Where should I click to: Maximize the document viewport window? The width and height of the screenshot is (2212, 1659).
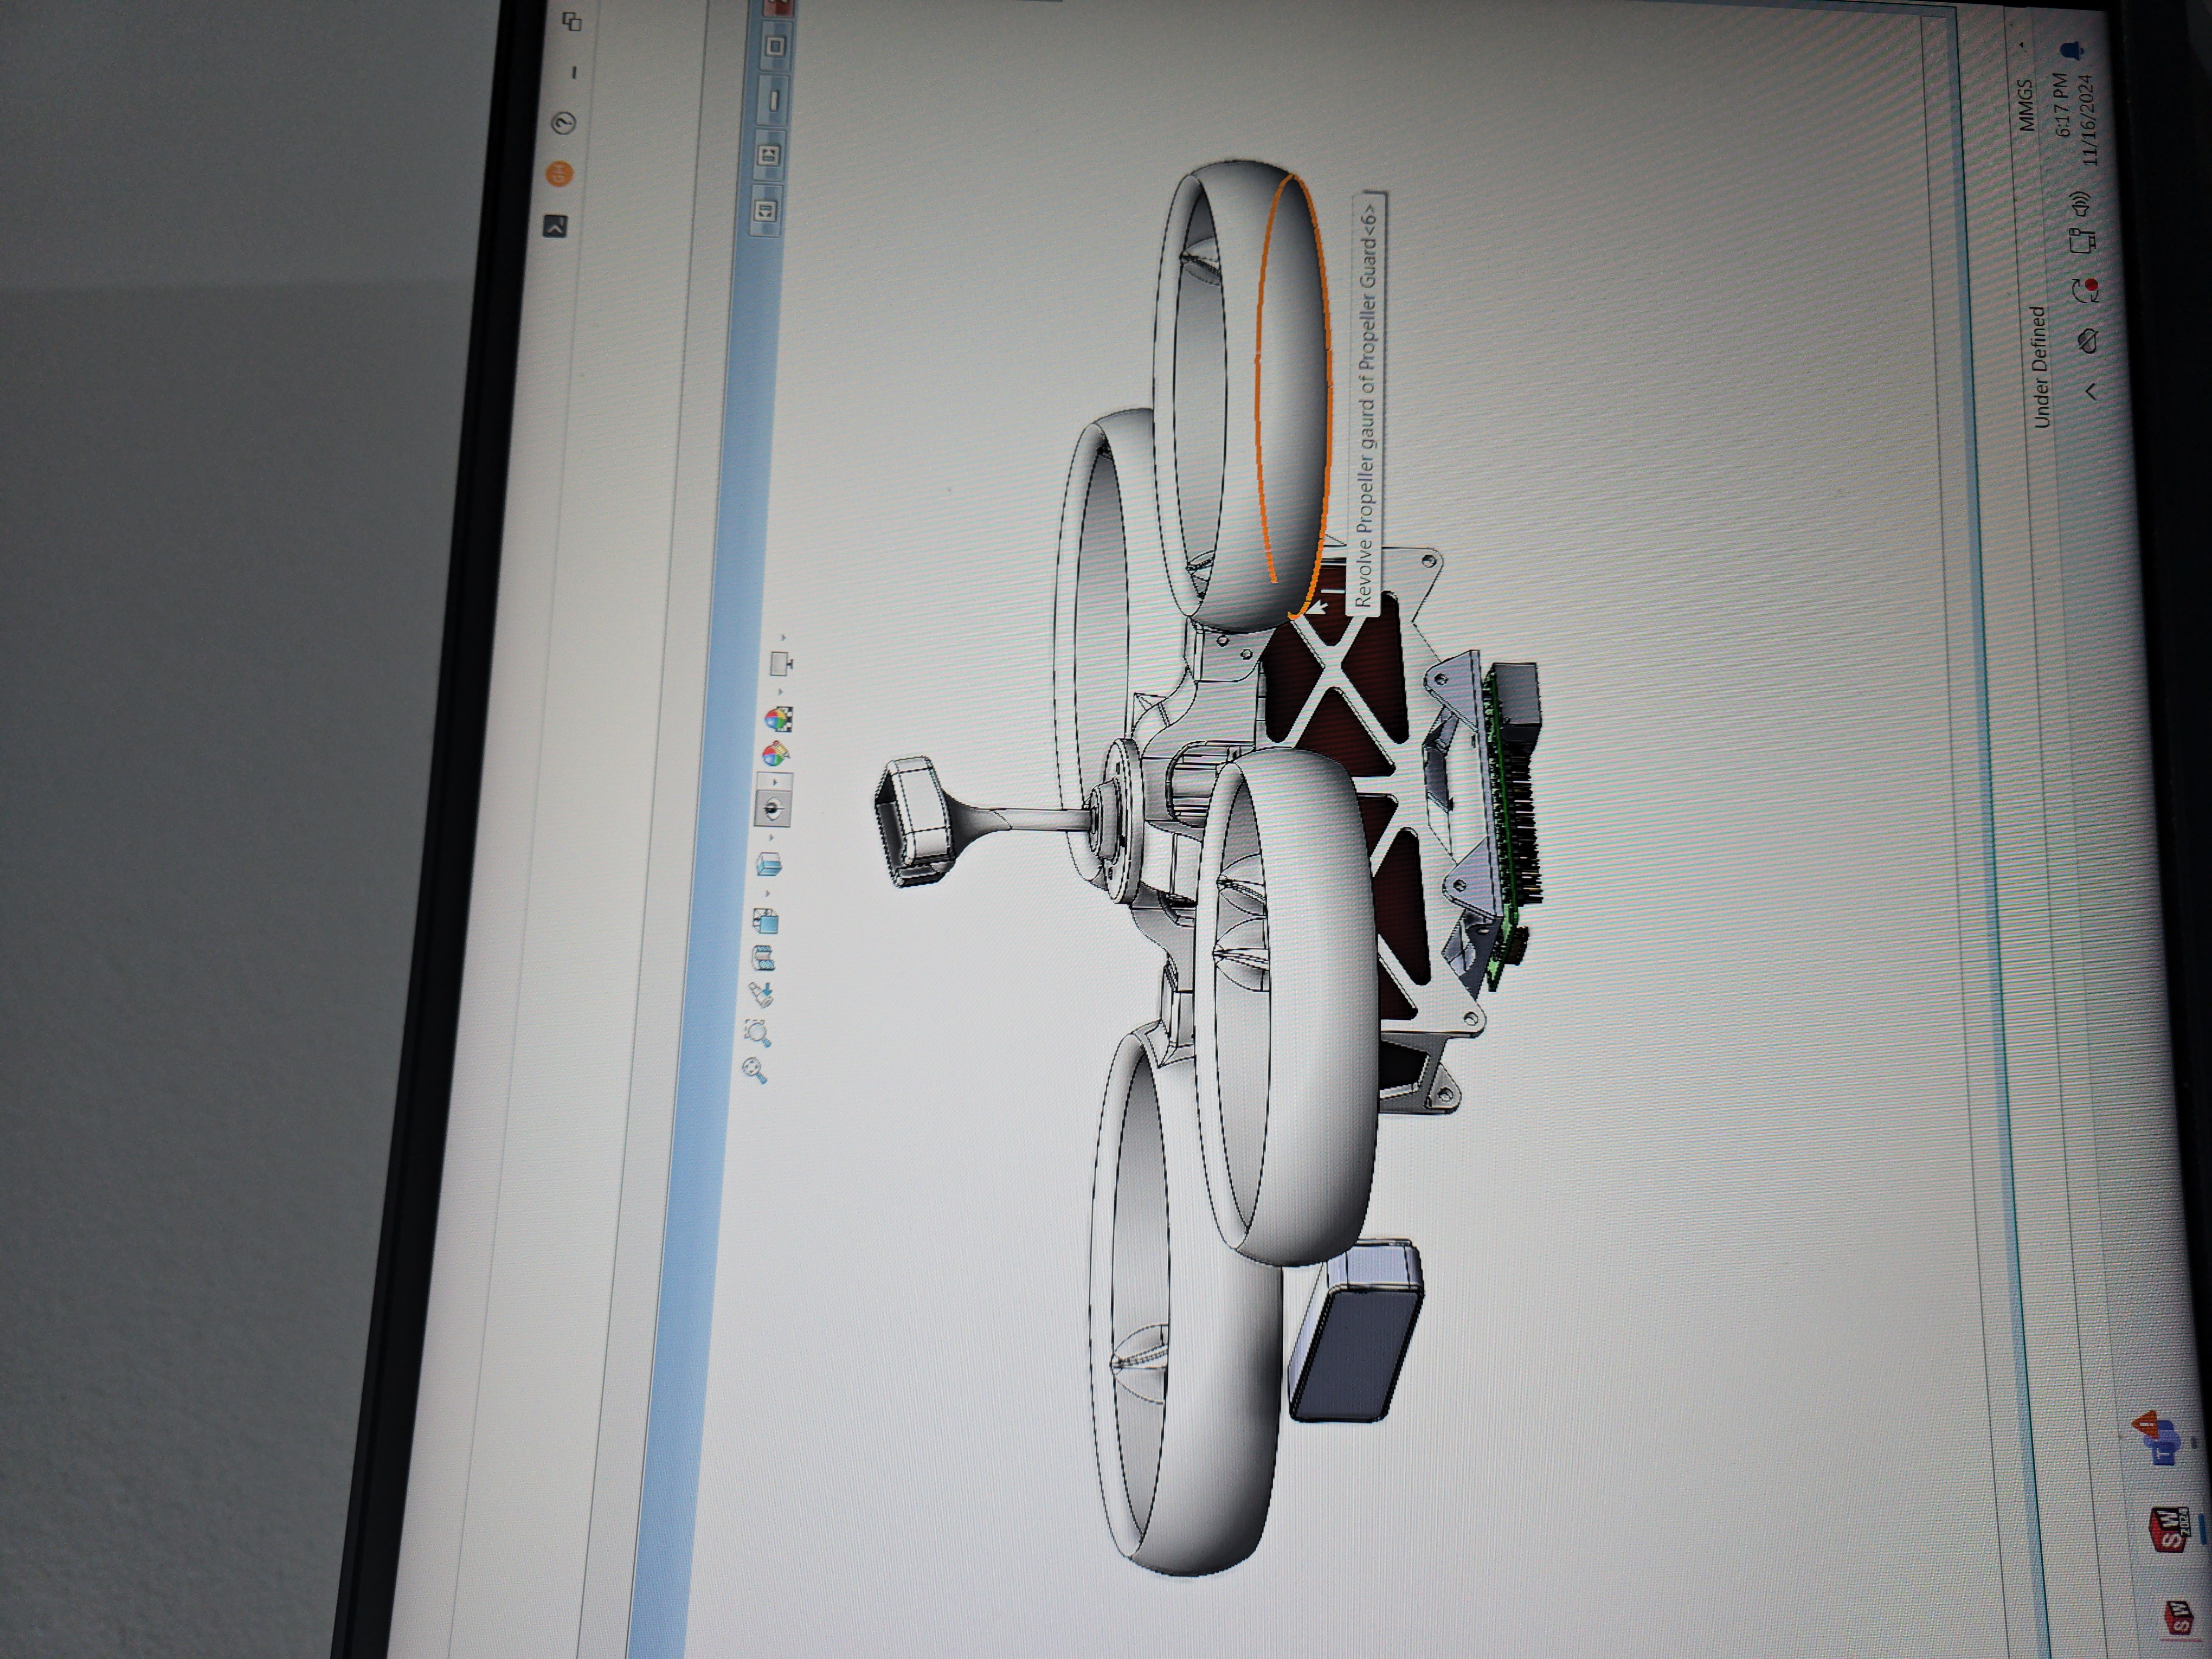pyautogui.click(x=777, y=45)
